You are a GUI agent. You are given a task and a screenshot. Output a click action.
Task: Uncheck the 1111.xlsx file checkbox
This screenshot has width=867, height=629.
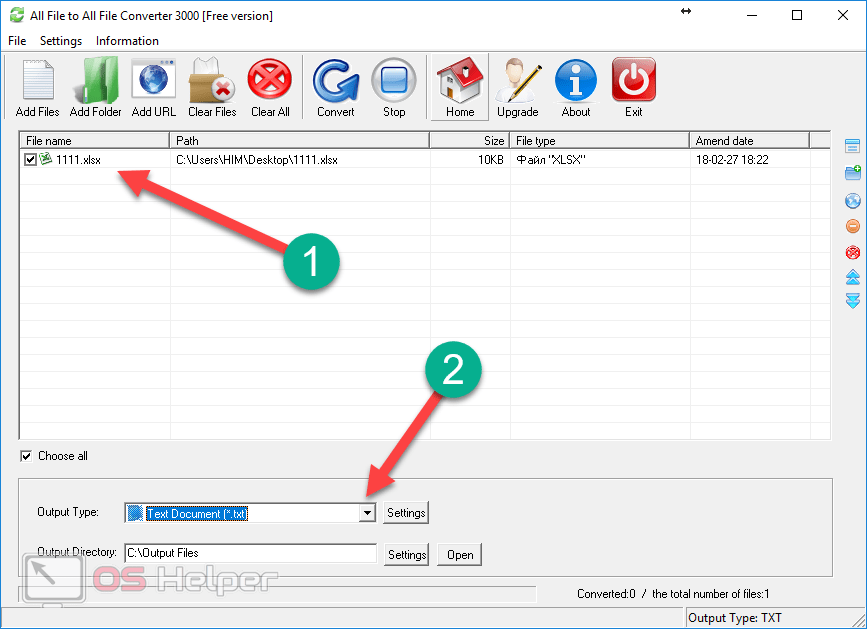tap(30, 160)
